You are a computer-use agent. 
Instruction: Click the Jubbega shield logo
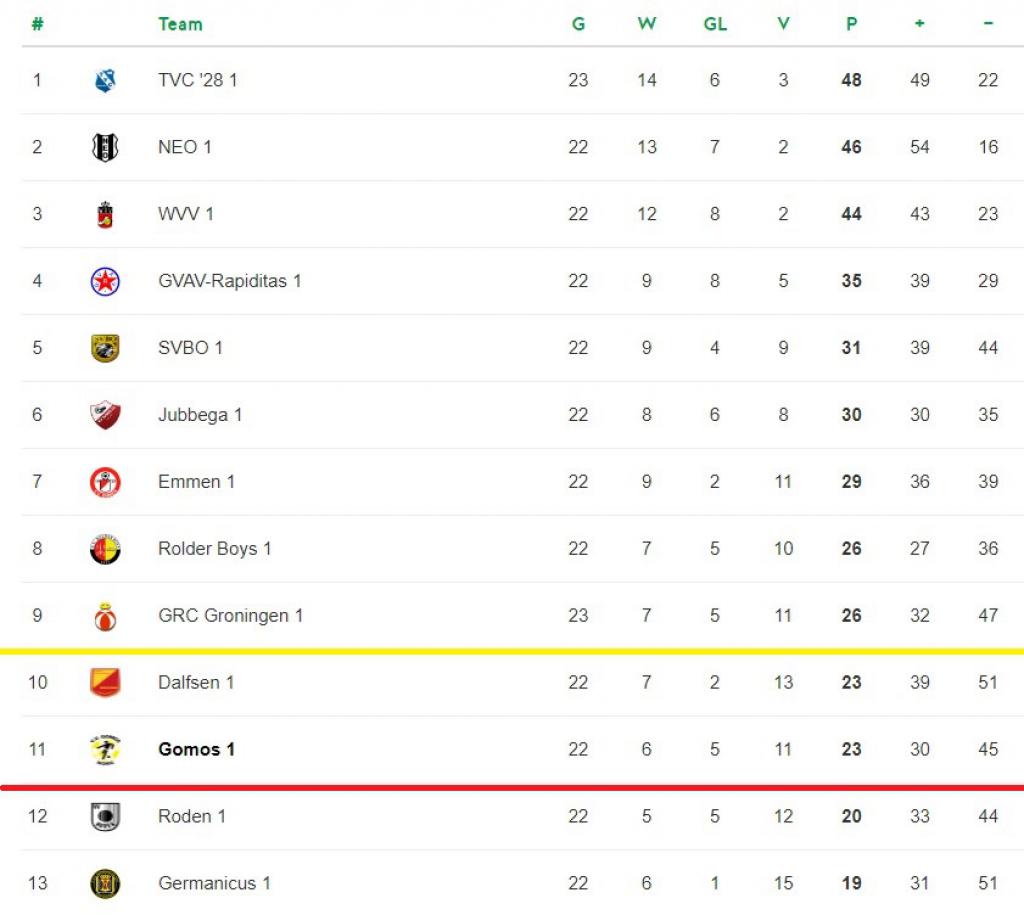point(105,415)
